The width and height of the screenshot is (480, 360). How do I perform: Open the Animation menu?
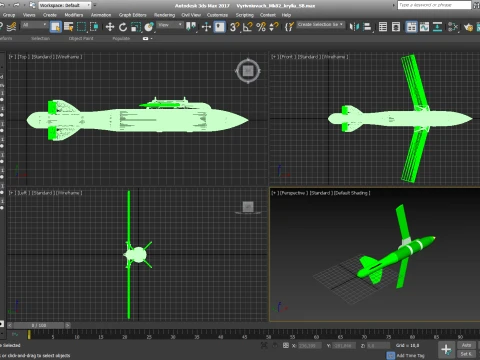click(101, 15)
